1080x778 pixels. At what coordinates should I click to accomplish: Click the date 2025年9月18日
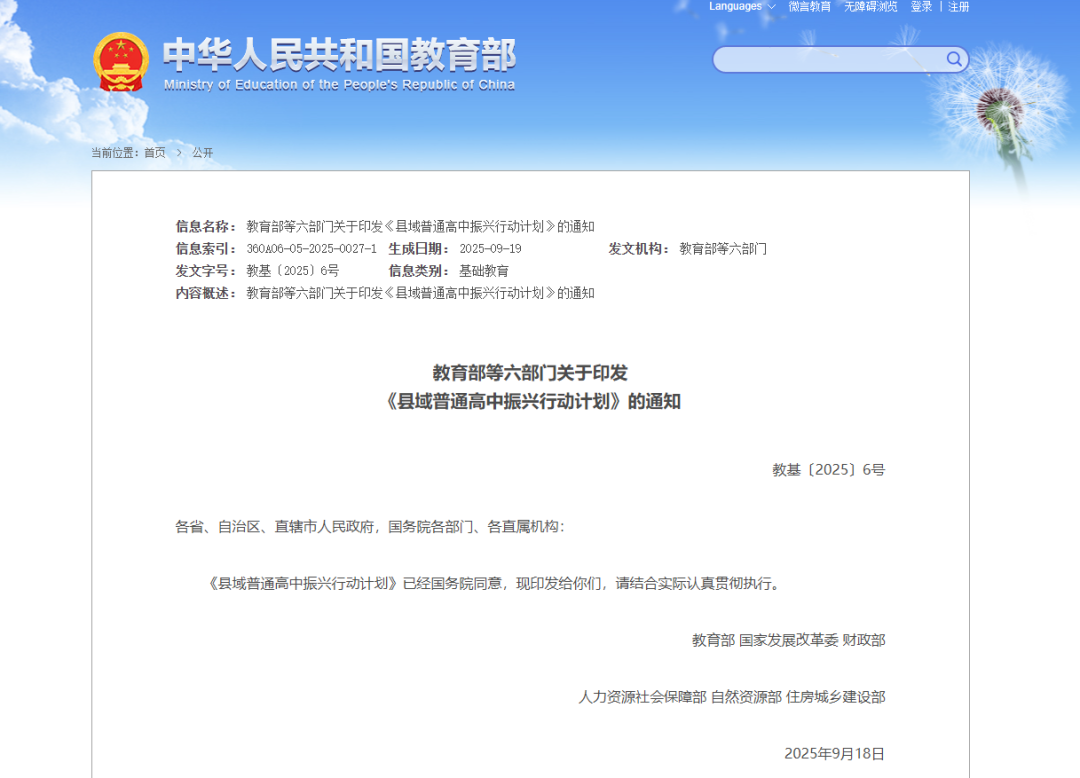pos(834,754)
